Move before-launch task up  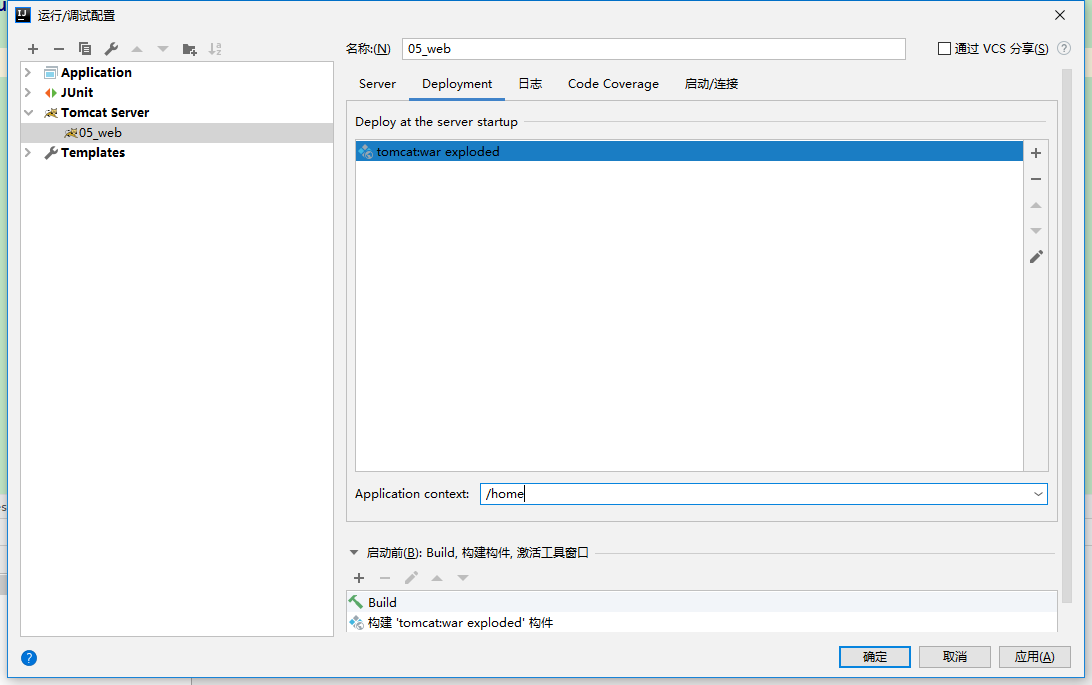[437, 578]
